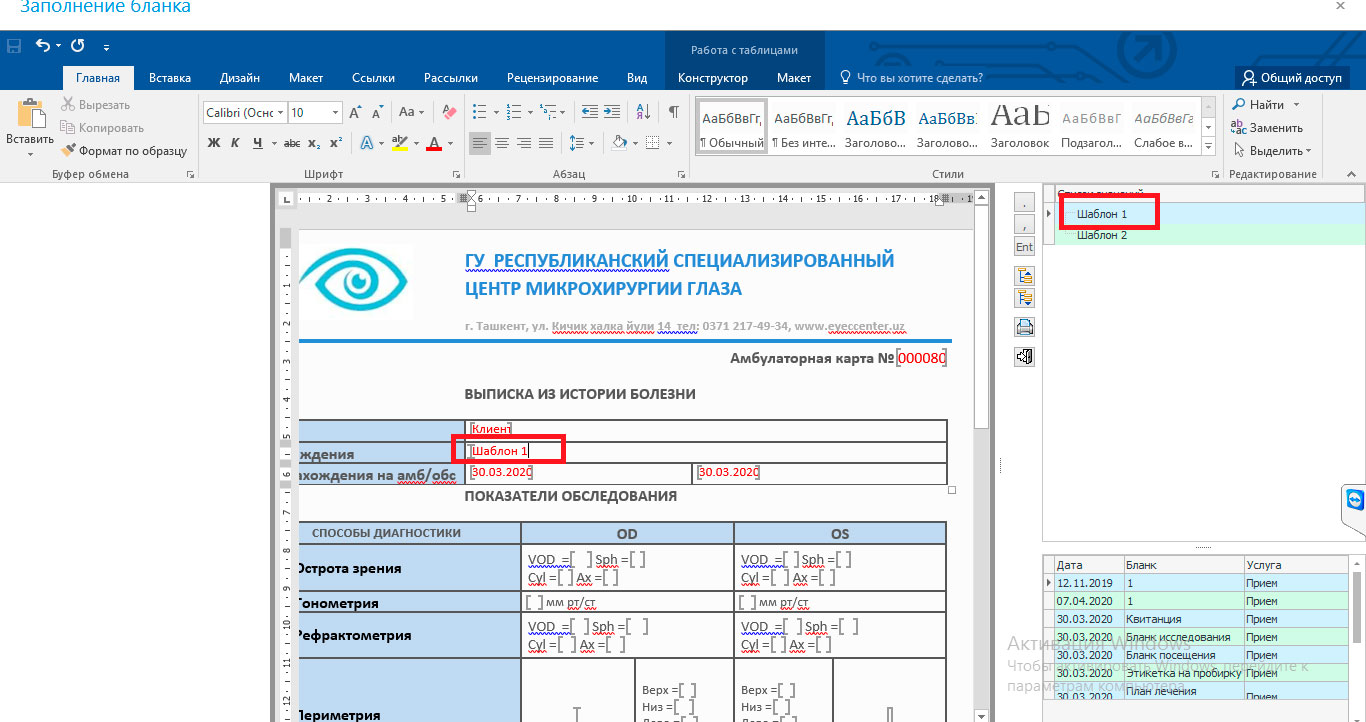
Task: Toggle italic К formatting
Action: point(236,143)
